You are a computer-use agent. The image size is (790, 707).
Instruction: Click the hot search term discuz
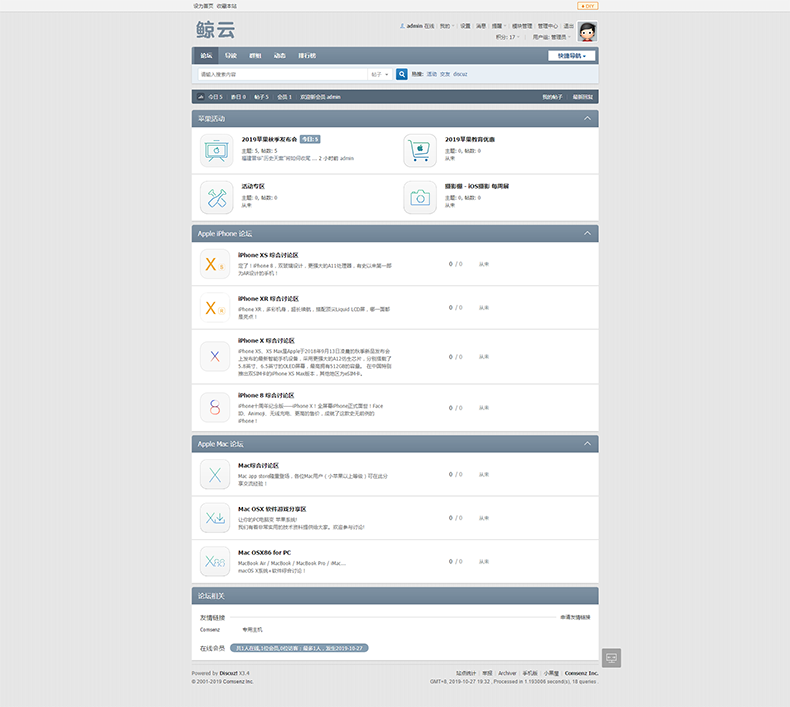click(460, 74)
